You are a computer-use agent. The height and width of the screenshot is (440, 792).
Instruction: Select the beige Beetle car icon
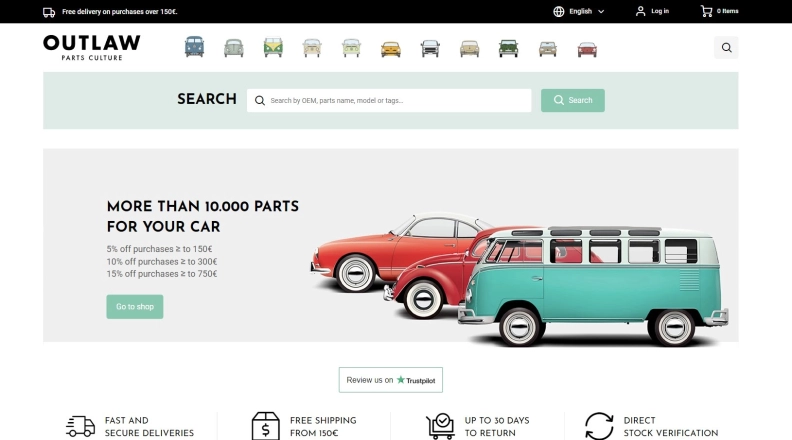pos(469,48)
